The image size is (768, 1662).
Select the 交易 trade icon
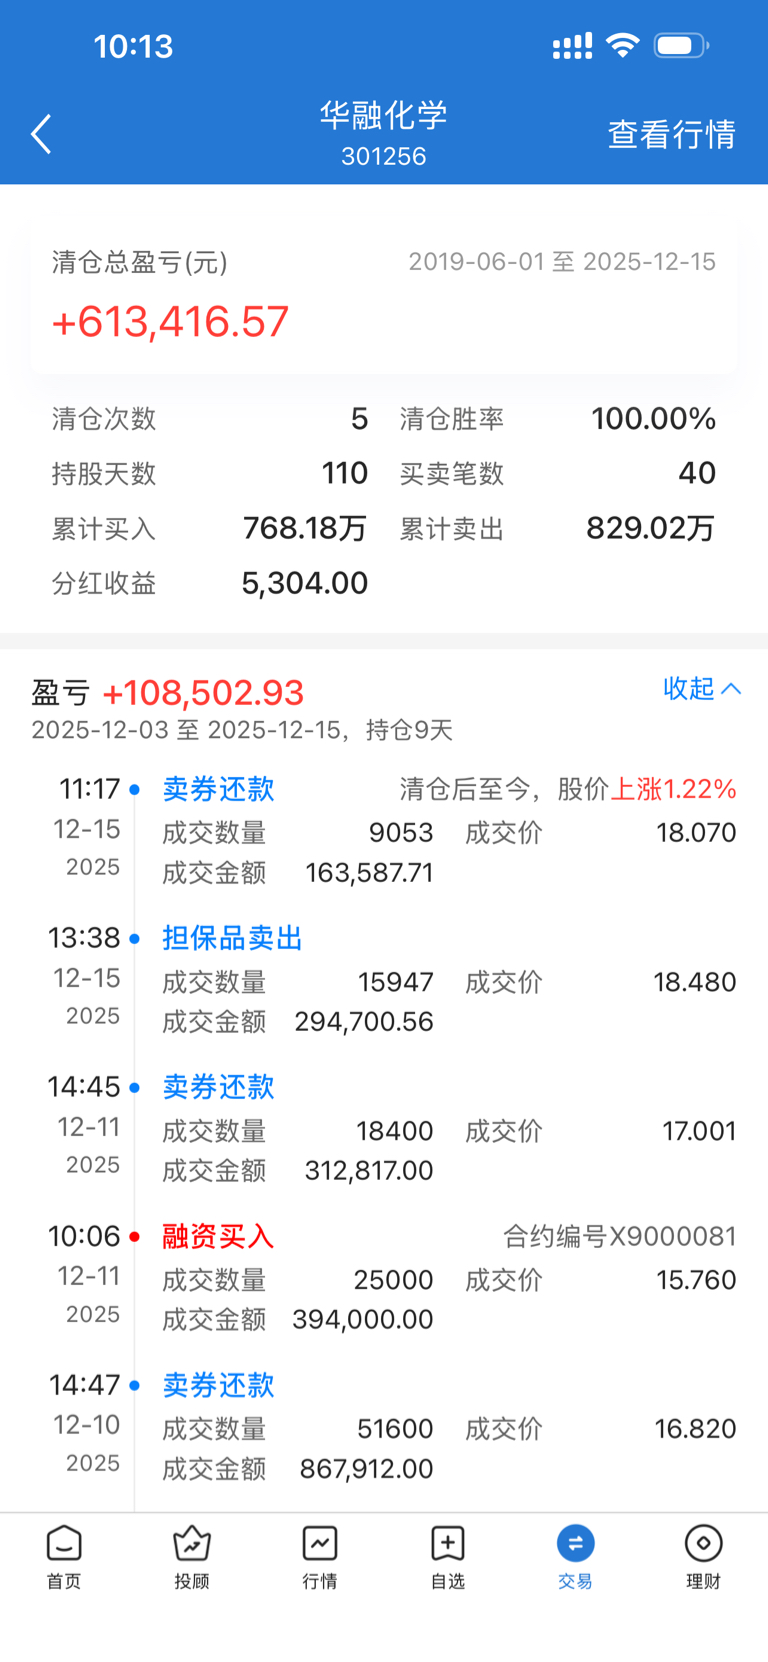575,1544
